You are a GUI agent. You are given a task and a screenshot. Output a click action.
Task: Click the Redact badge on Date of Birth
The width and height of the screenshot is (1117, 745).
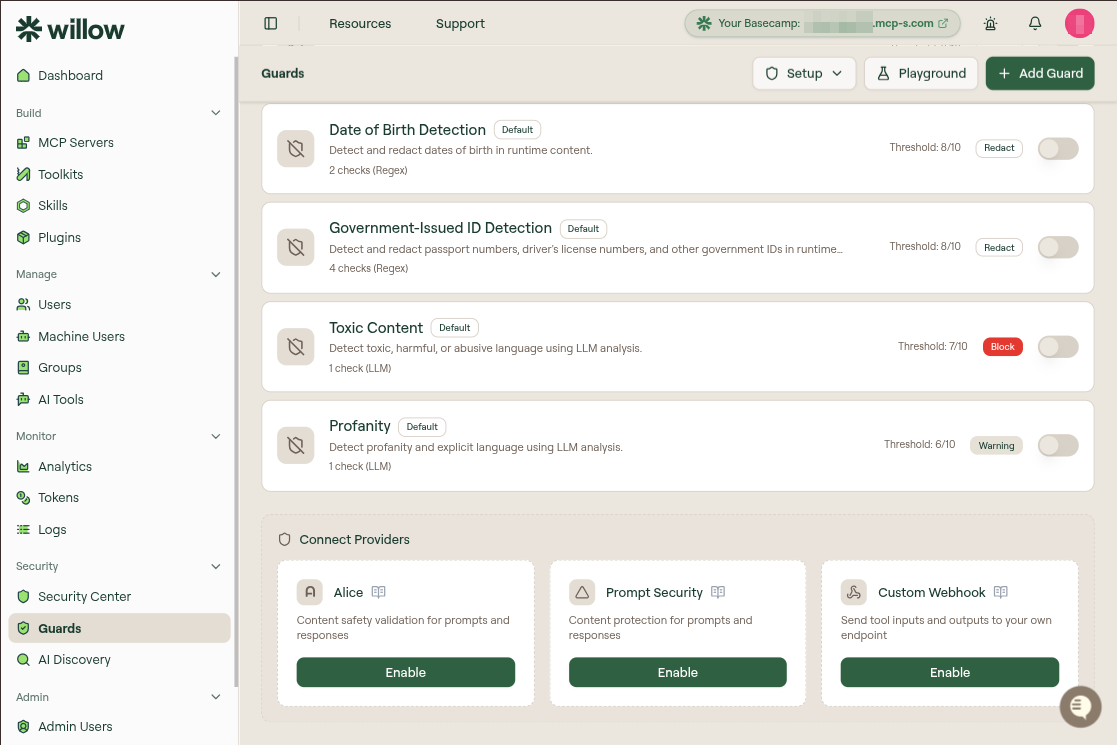pyautogui.click(x=999, y=148)
